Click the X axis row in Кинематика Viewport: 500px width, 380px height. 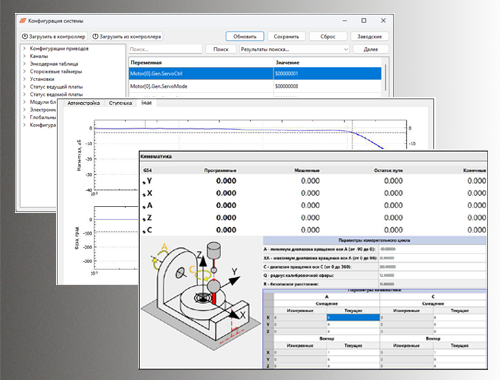[313, 193]
